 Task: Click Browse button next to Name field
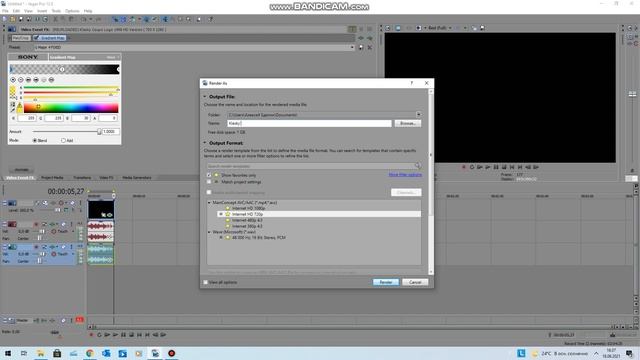point(408,123)
